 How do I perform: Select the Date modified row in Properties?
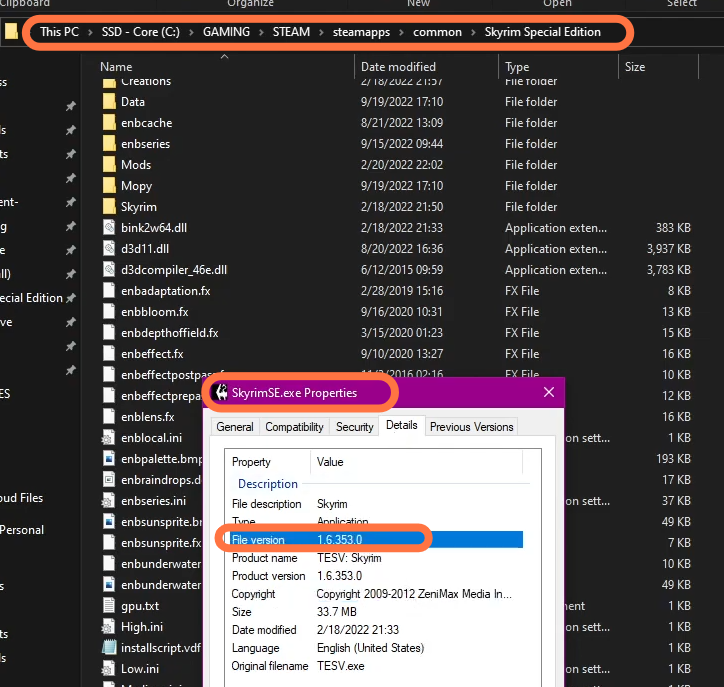pyautogui.click(x=376, y=630)
